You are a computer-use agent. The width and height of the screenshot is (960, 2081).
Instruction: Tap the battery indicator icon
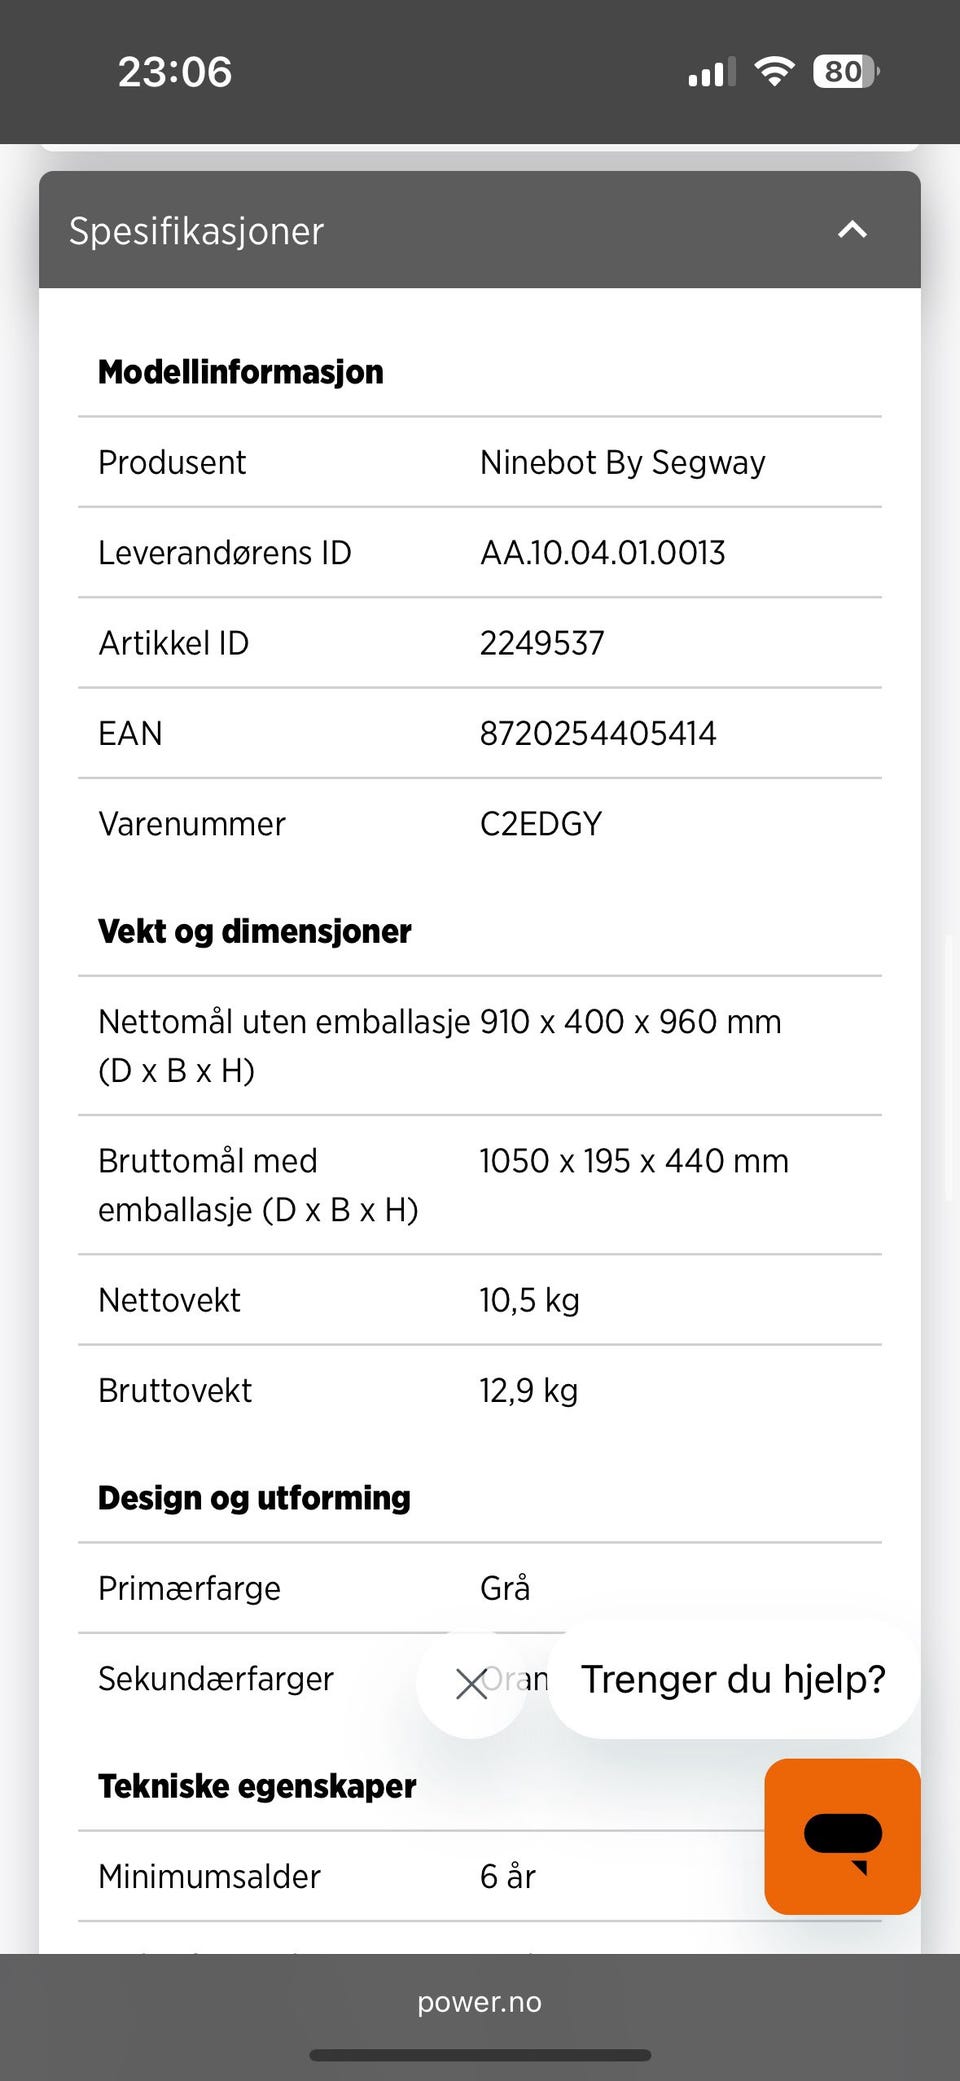pos(846,71)
